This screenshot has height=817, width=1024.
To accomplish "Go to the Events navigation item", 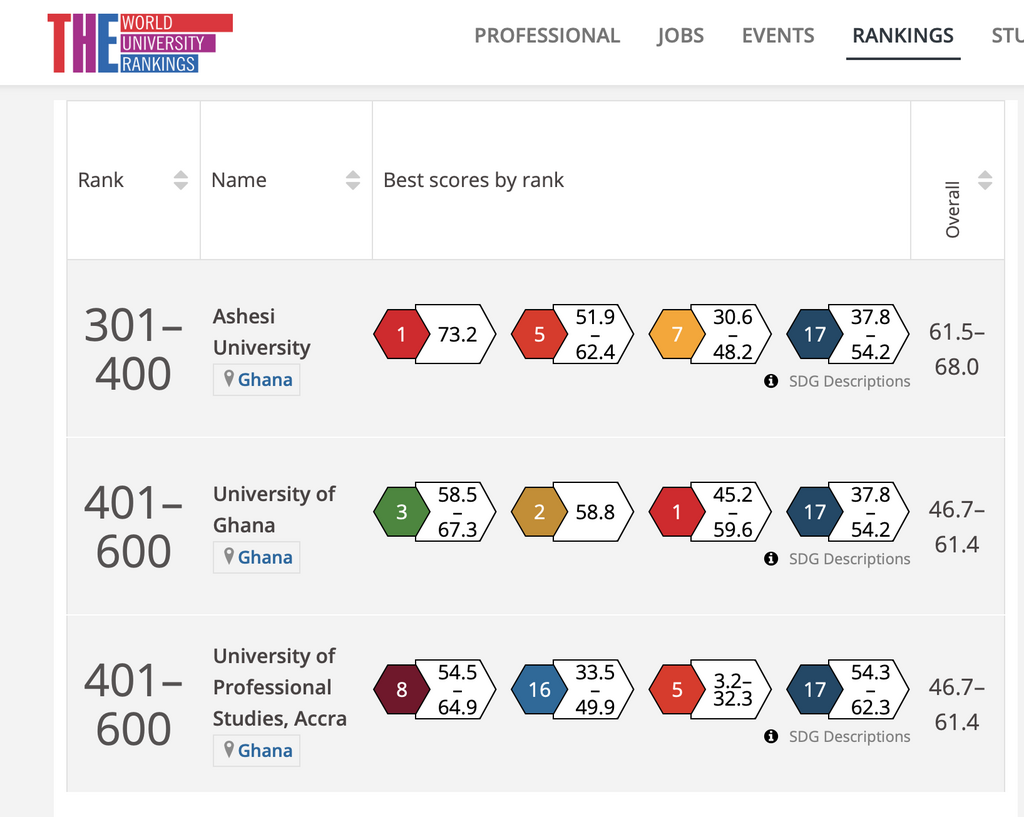I will 778,35.
